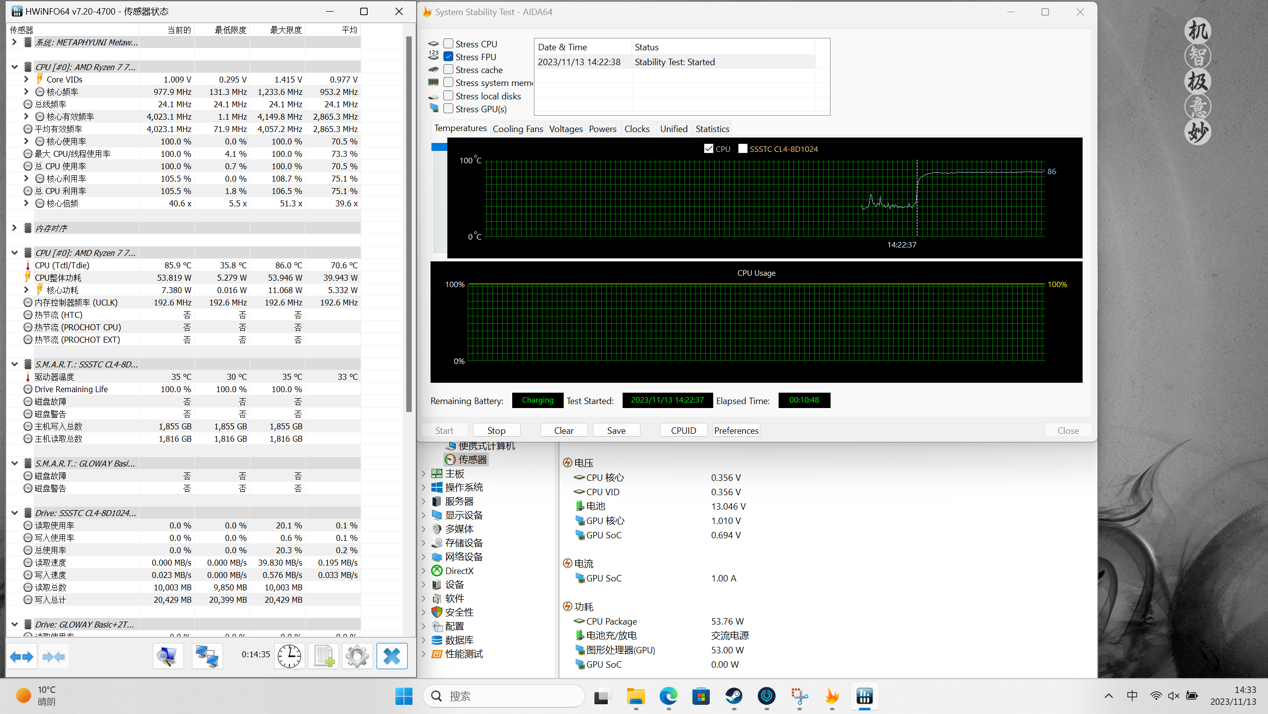Collapse the Drive: SSSTC CL4-8D1024 section
Screen dimensions: 1268x714
click(15, 513)
